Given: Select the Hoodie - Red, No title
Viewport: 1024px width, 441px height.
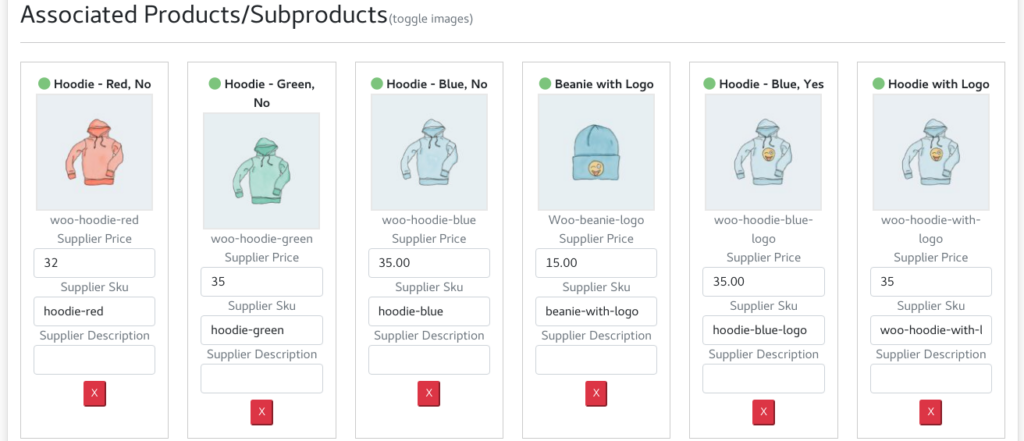Looking at the screenshot, I should click(x=103, y=84).
